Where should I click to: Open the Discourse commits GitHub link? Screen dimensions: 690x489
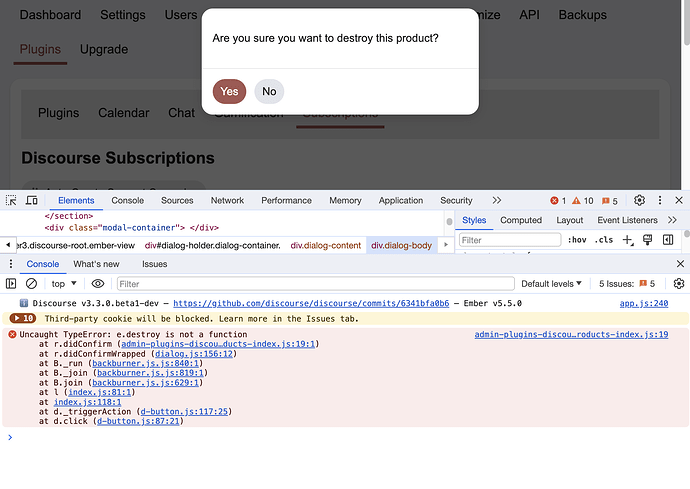pyautogui.click(x=311, y=304)
